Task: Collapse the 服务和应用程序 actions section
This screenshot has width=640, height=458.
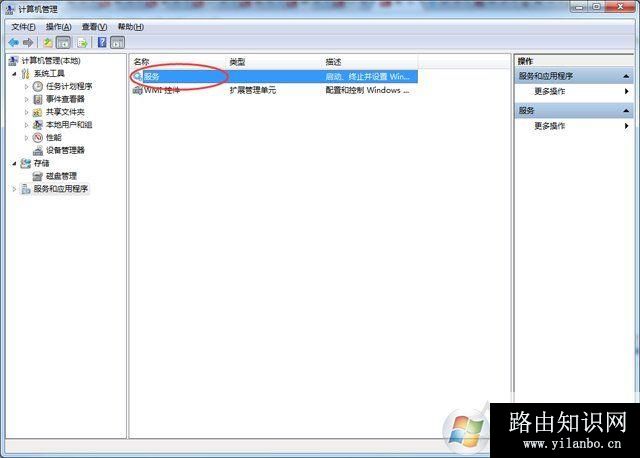Action: [626, 76]
